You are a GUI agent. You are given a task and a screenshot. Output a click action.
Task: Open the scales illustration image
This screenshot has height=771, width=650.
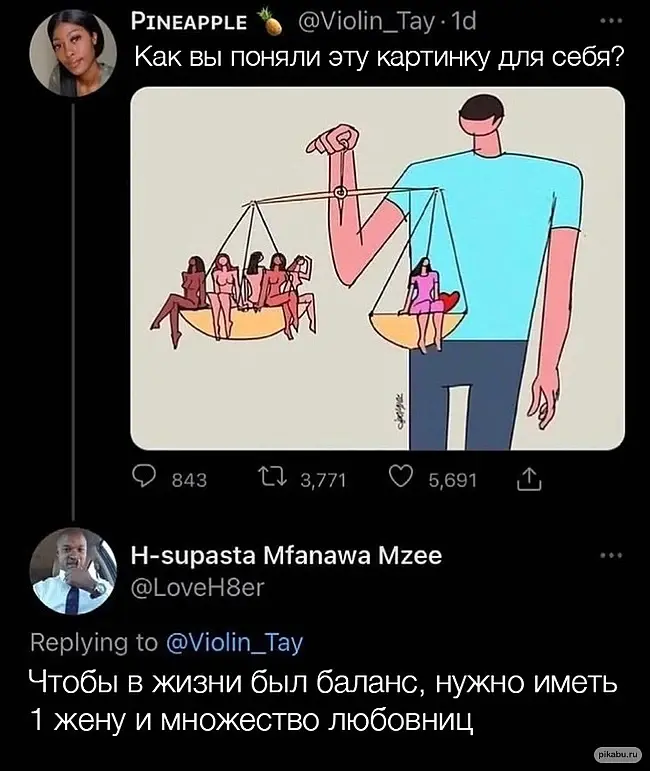[378, 268]
